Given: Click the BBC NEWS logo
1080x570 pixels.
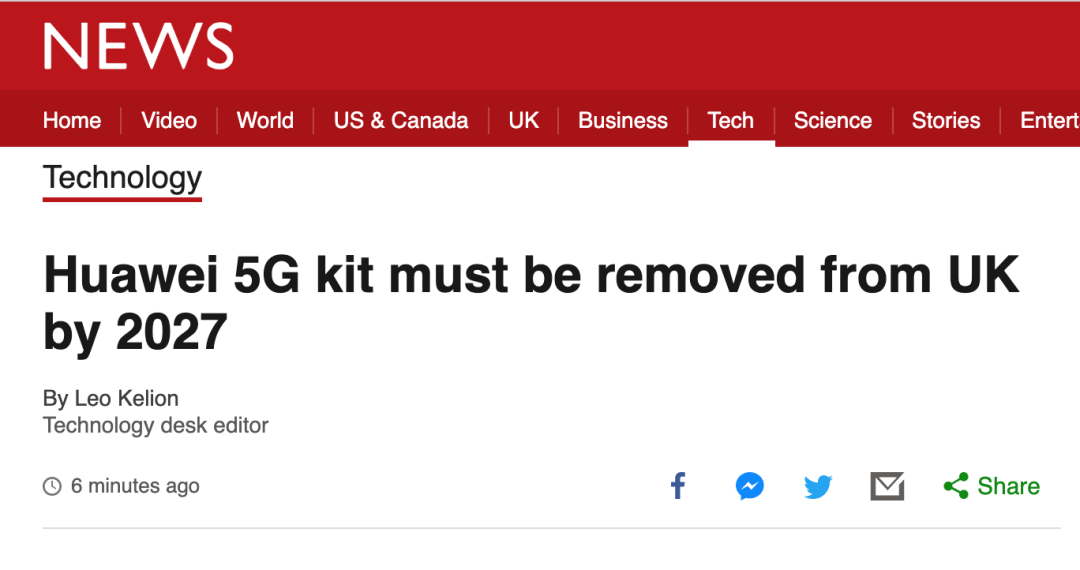Looking at the screenshot, I should 138,47.
